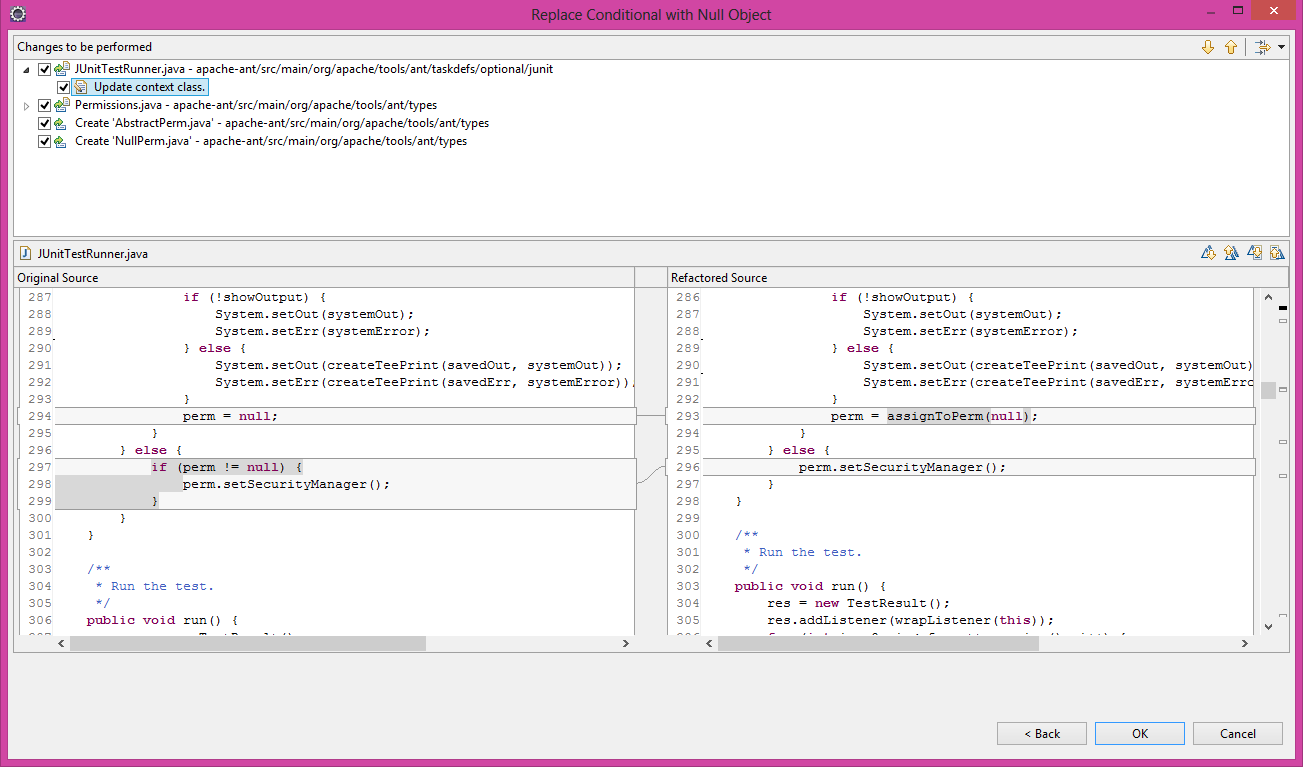
Task: Click vertical scrollbar down arrow in compare view
Action: (1268, 626)
